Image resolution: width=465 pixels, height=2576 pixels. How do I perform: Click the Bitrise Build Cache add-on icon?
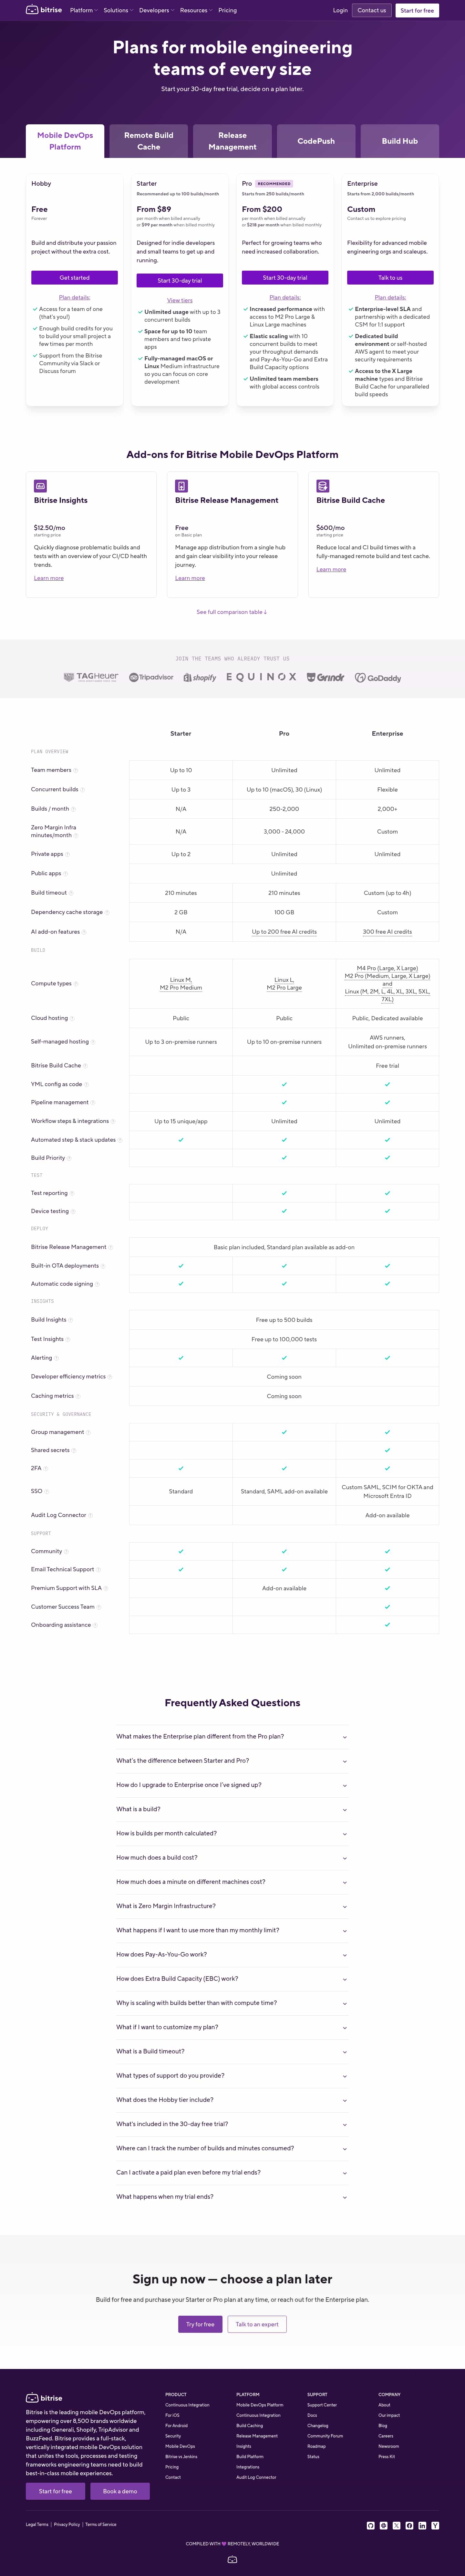323,486
